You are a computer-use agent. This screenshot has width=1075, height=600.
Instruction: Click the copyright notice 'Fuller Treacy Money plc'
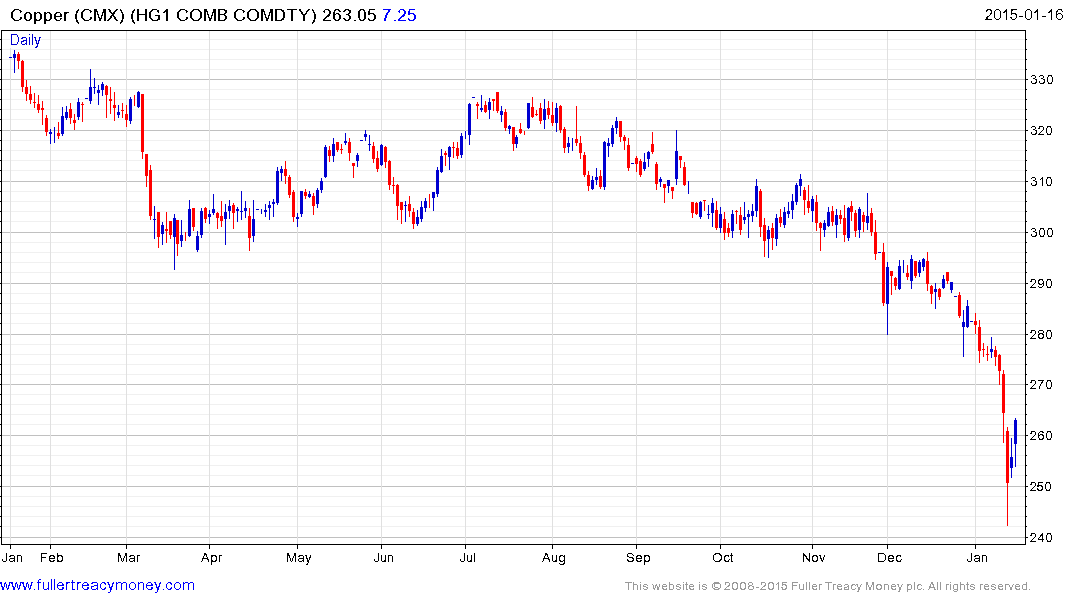pyautogui.click(x=857, y=586)
